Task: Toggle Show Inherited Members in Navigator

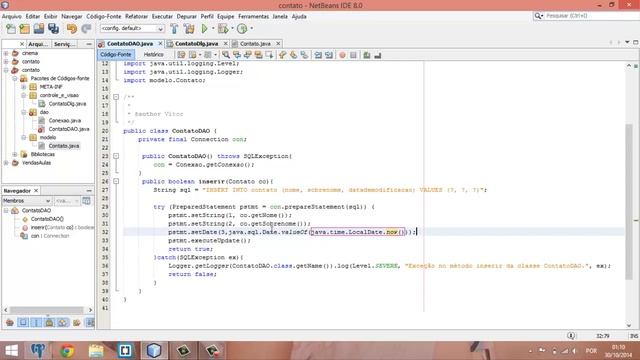Action: click(10, 323)
